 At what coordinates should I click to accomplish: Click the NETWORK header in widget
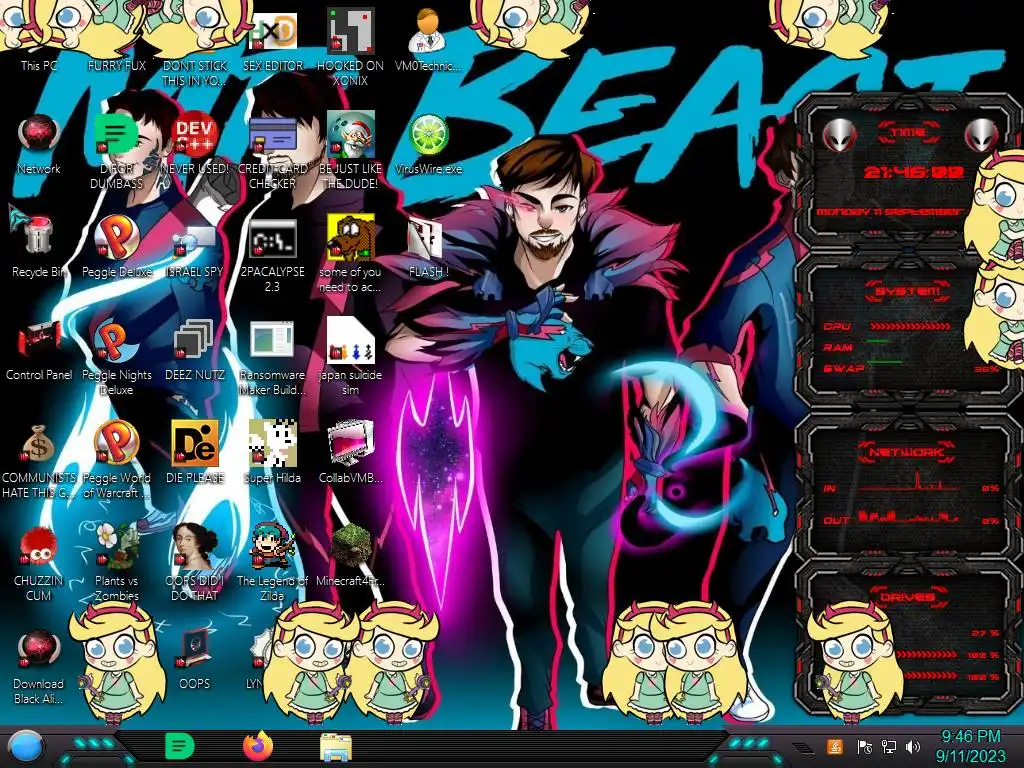click(x=906, y=452)
